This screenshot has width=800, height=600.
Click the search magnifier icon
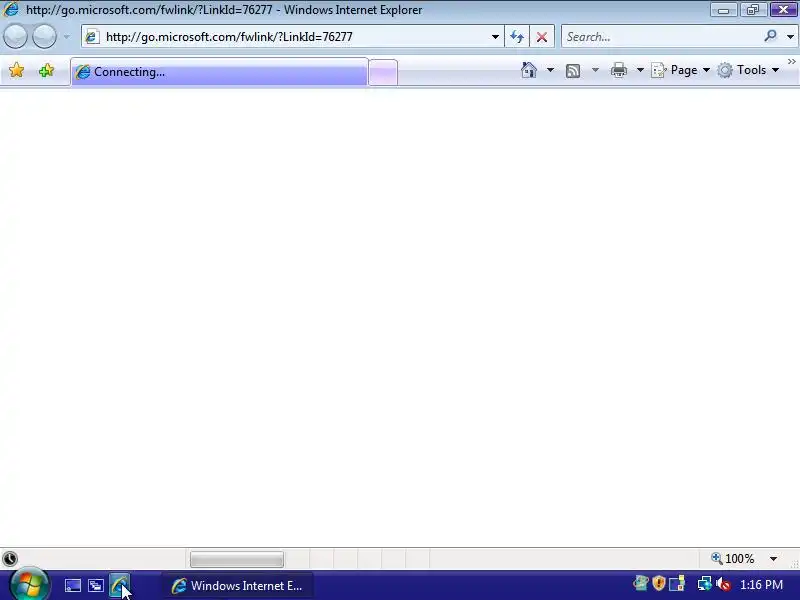[x=770, y=36]
